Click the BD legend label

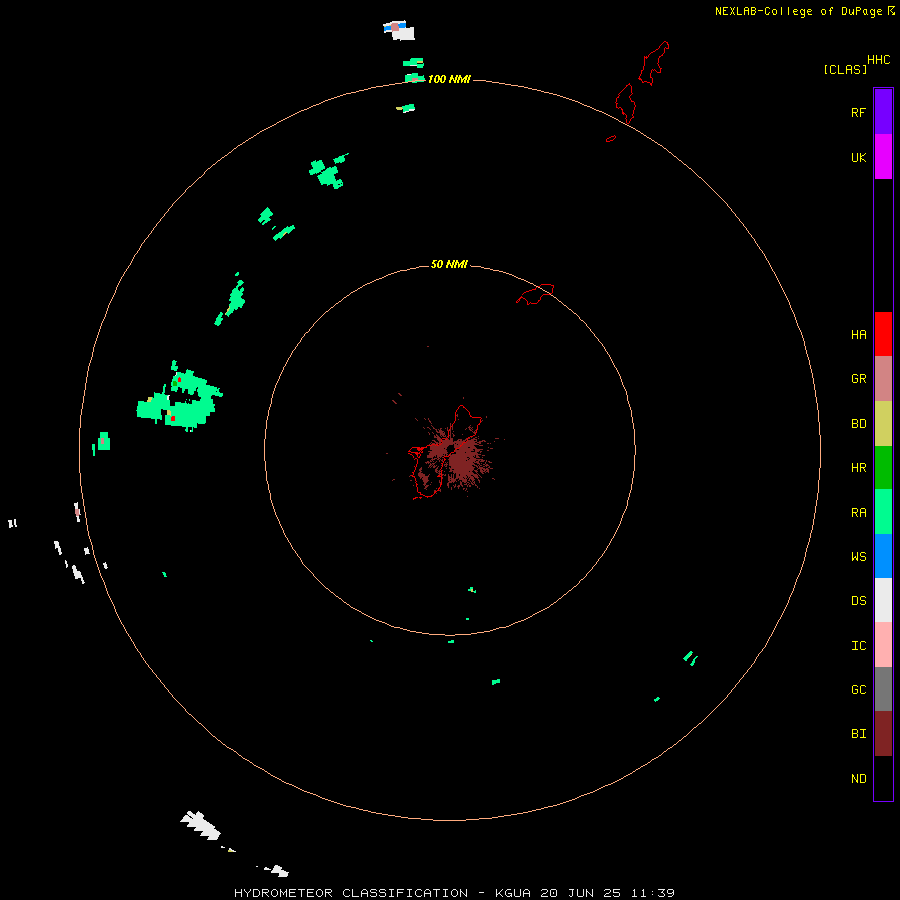coord(858,424)
